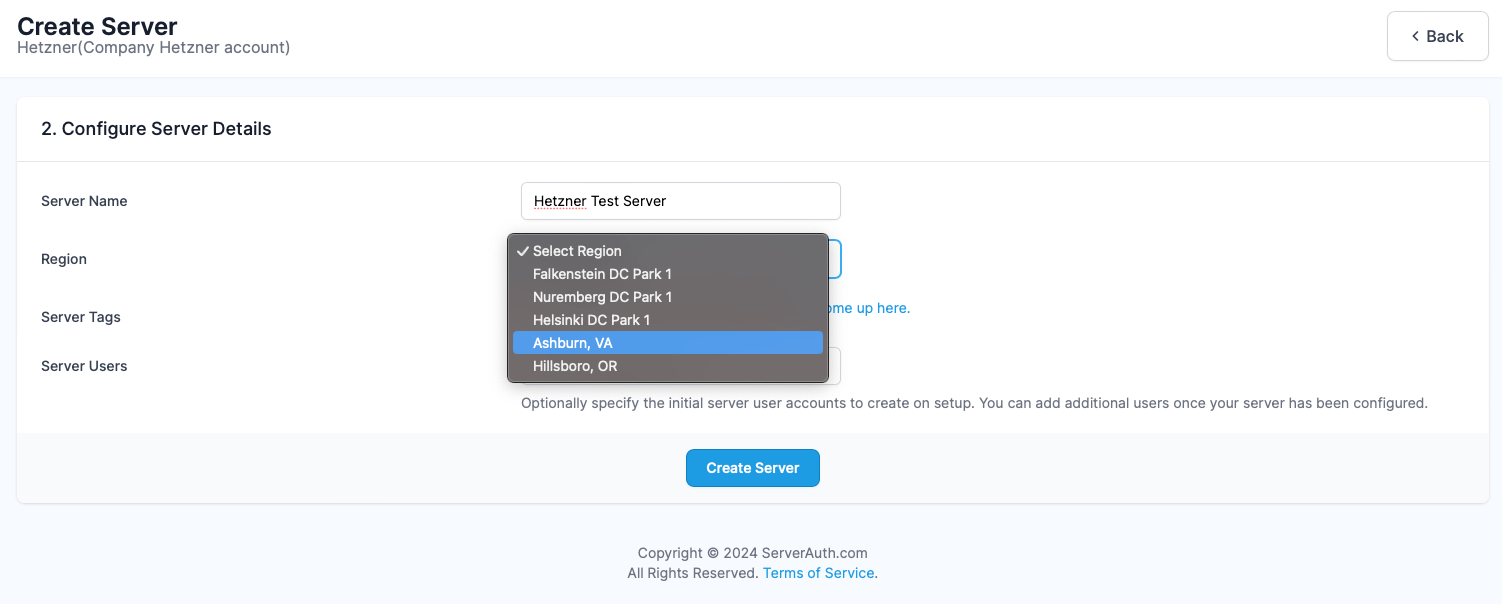
Task: Select Hillsboro, OR from region list
Action: coord(668,366)
